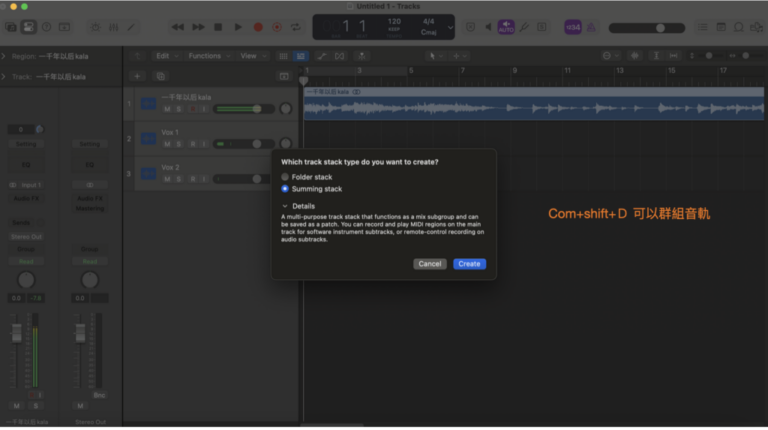The height and width of the screenshot is (430, 768).
Task: Click the red Record button
Action: [x=258, y=27]
